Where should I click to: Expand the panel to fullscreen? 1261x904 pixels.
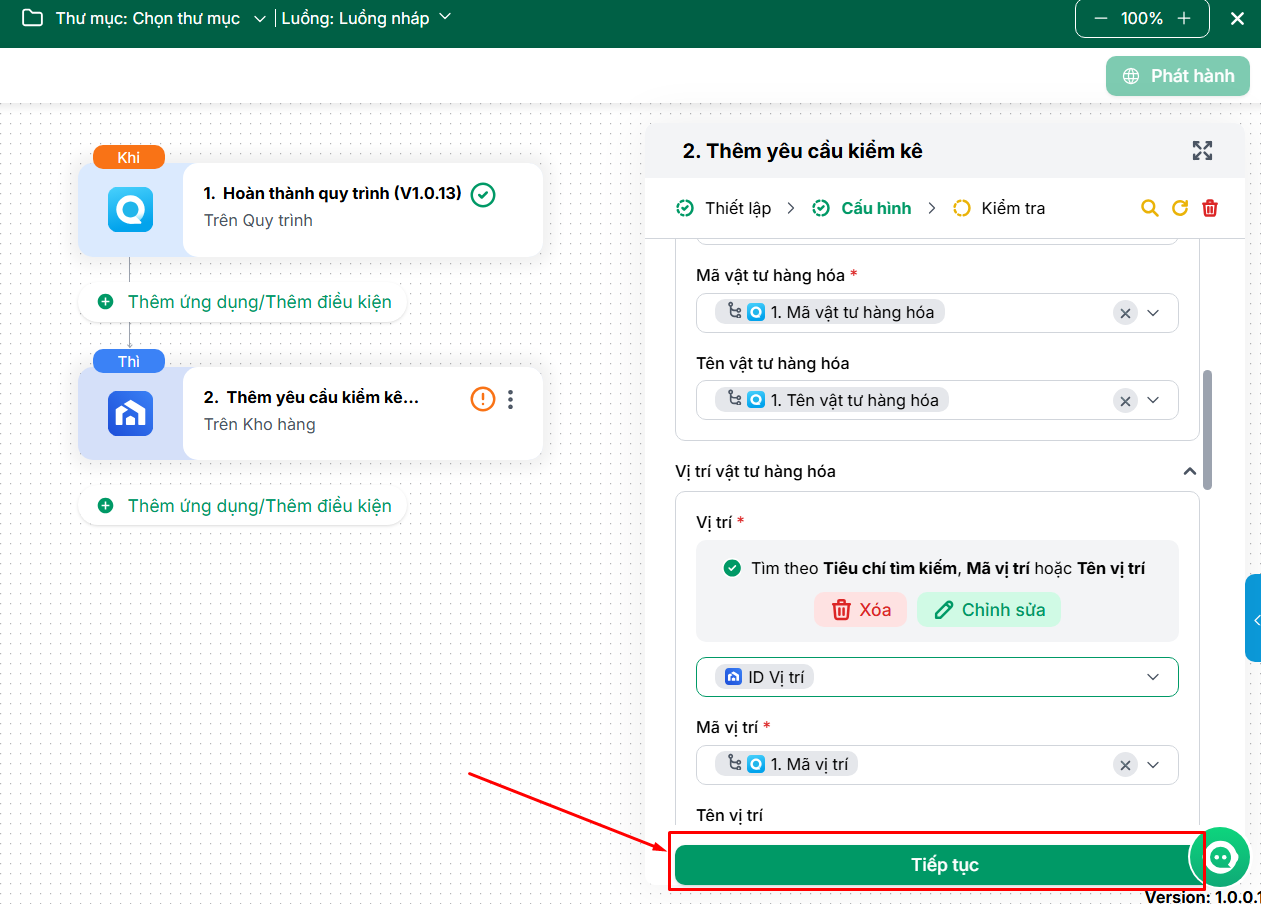pos(1202,151)
